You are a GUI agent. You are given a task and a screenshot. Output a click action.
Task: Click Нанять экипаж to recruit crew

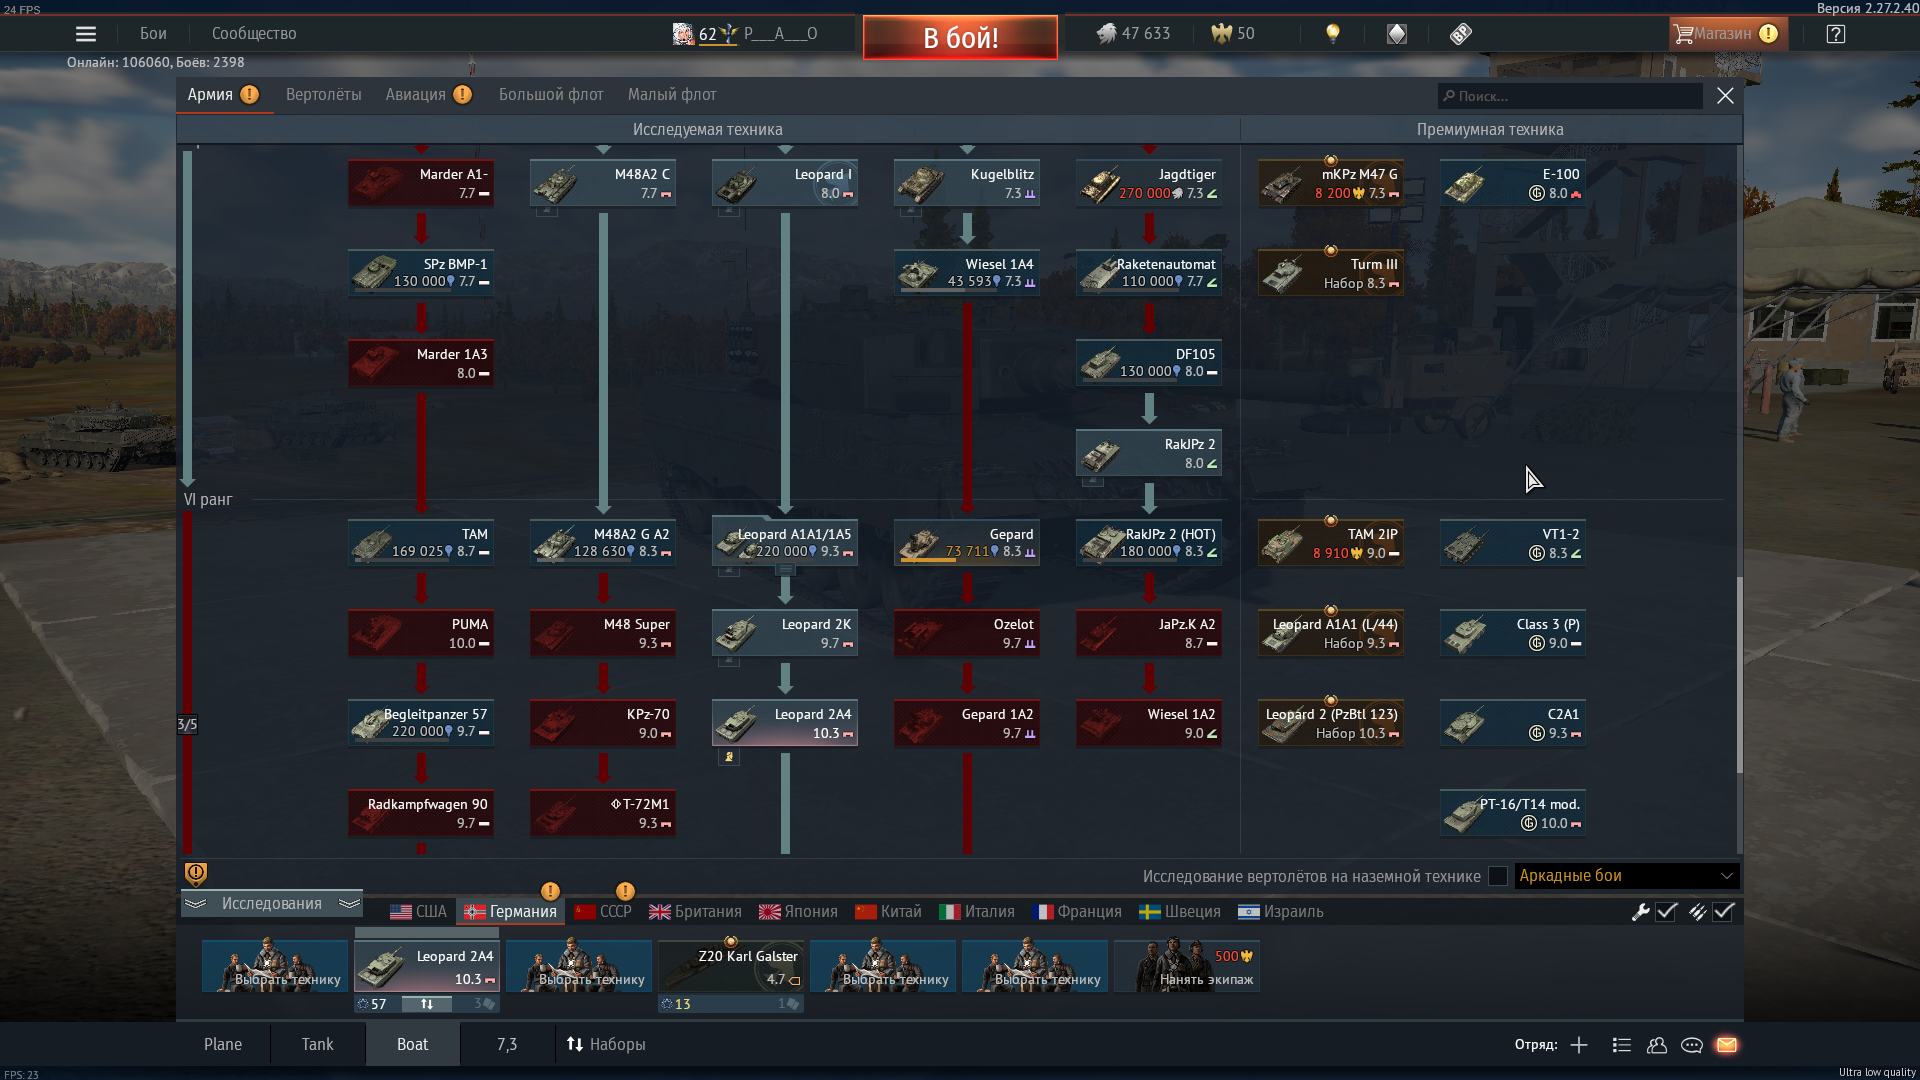click(x=1187, y=966)
